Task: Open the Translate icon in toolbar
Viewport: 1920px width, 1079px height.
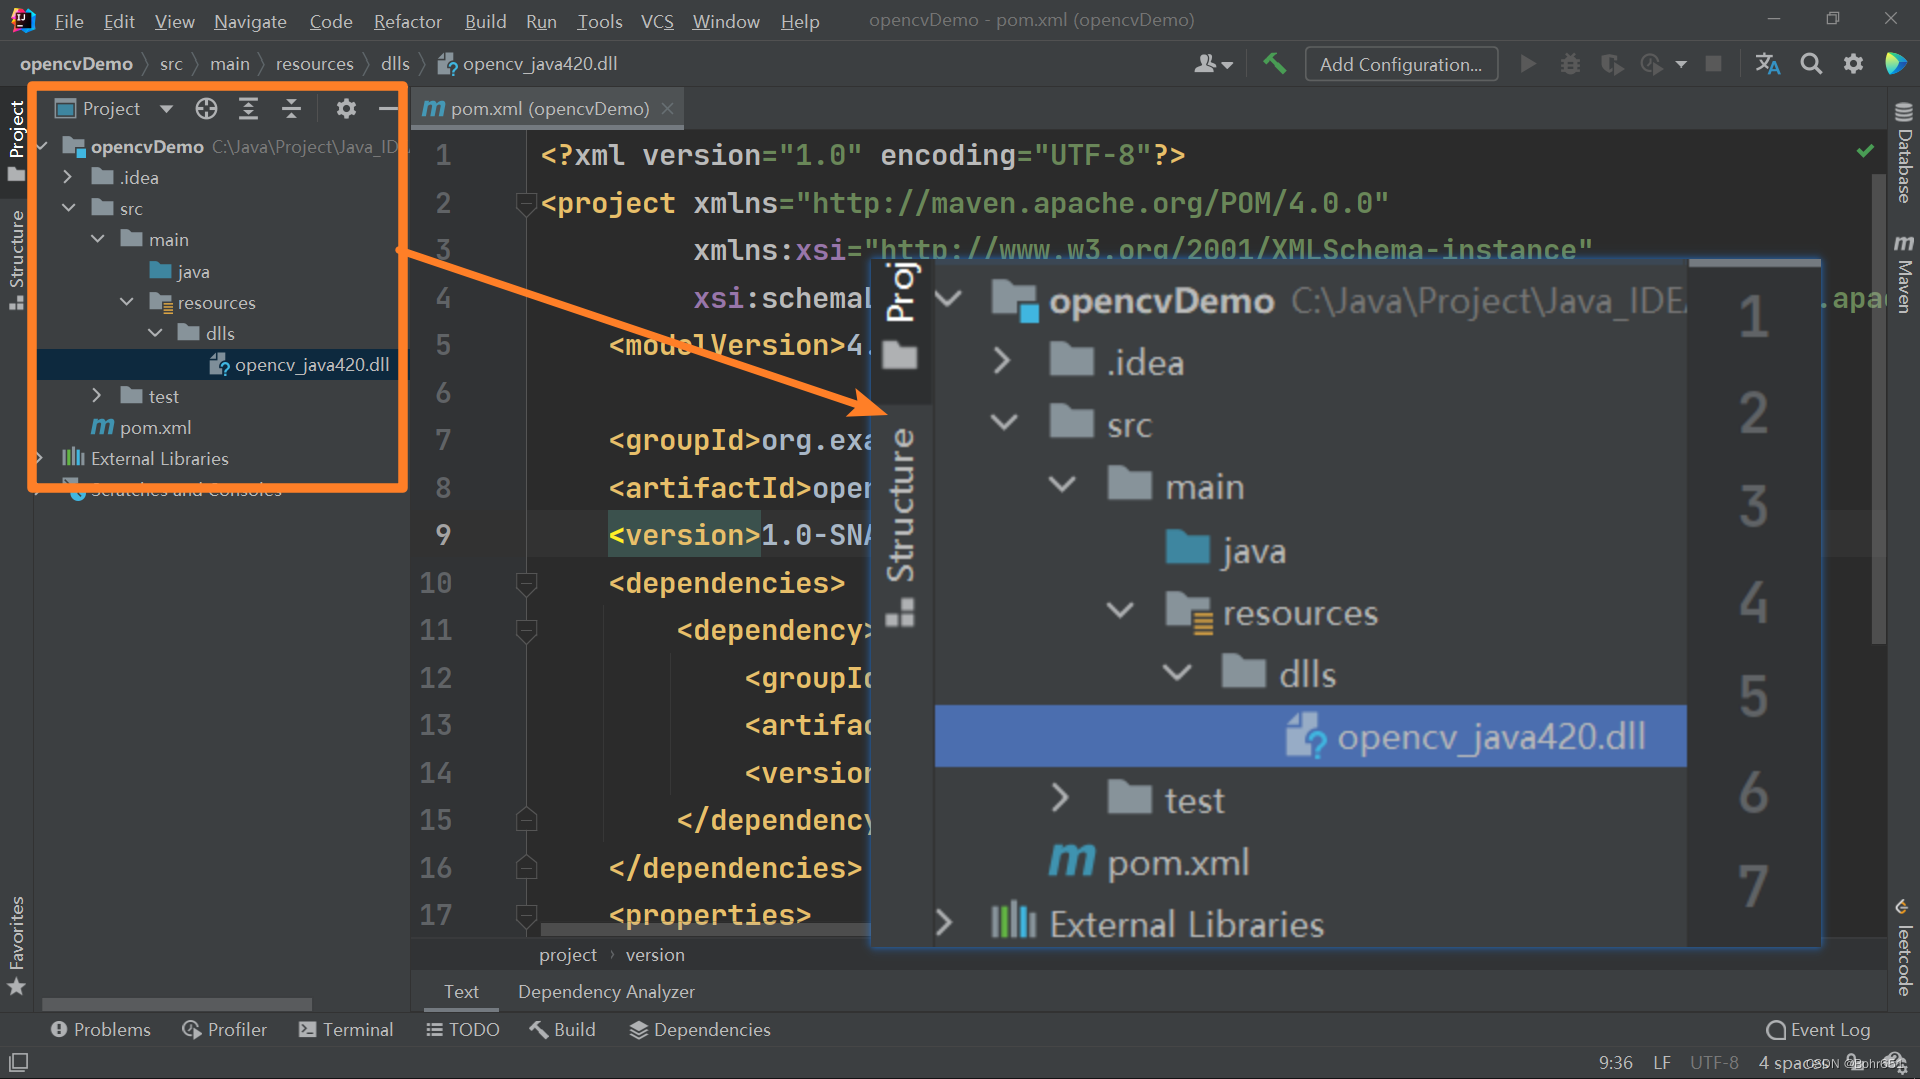Action: [x=1767, y=64]
